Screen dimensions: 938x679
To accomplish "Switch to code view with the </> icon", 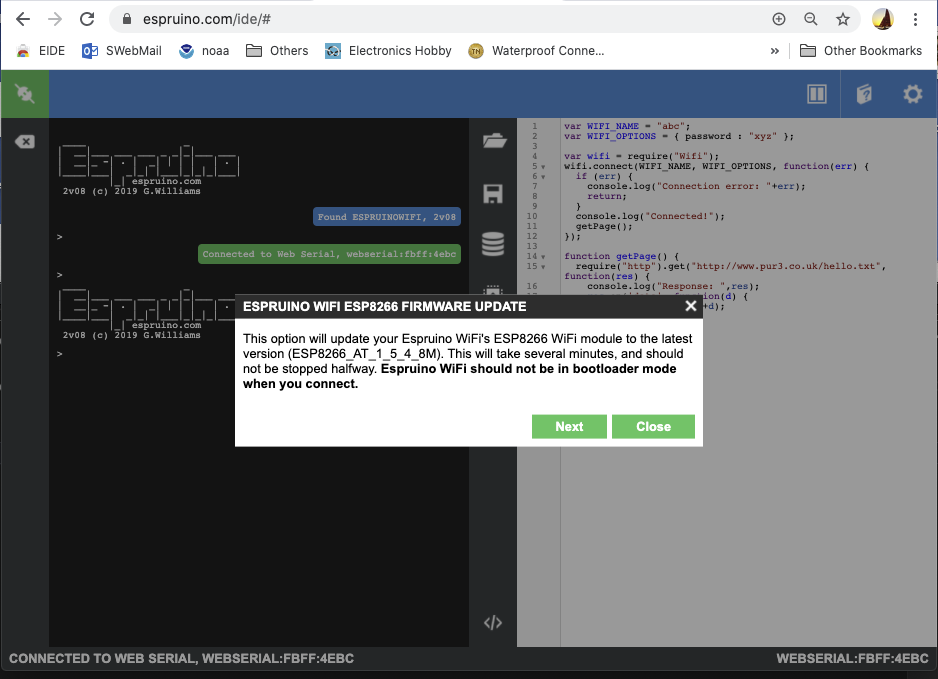I will 493,623.
